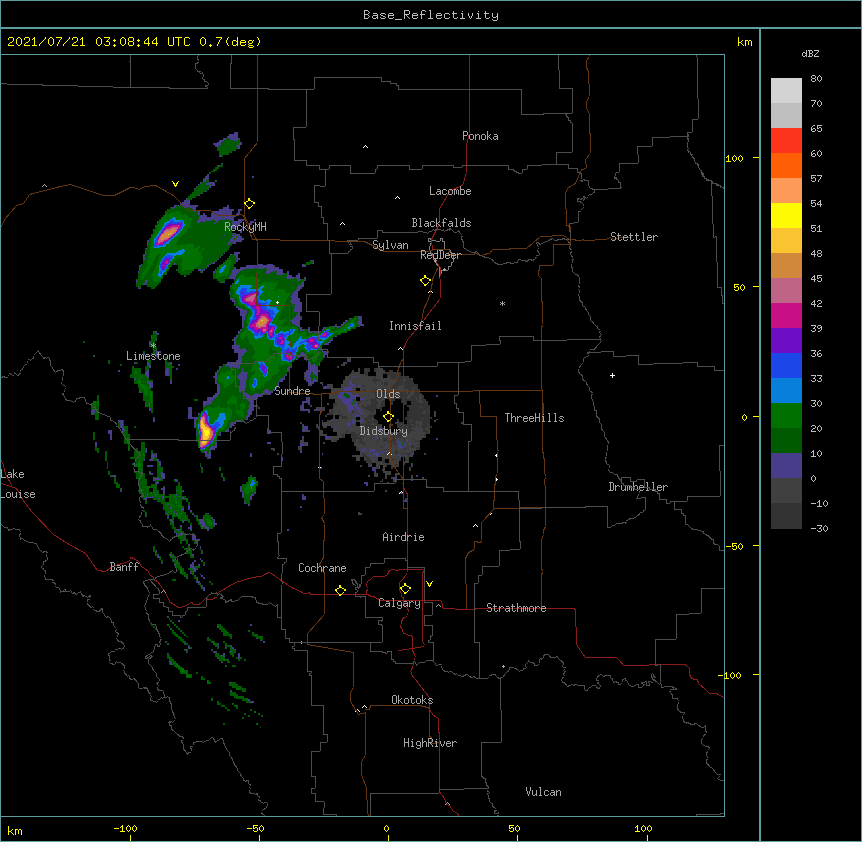Viewport: 862px width, 842px height.
Task: Pick the lightest gray 80 dBZ legend swatch
Action: (x=786, y=91)
